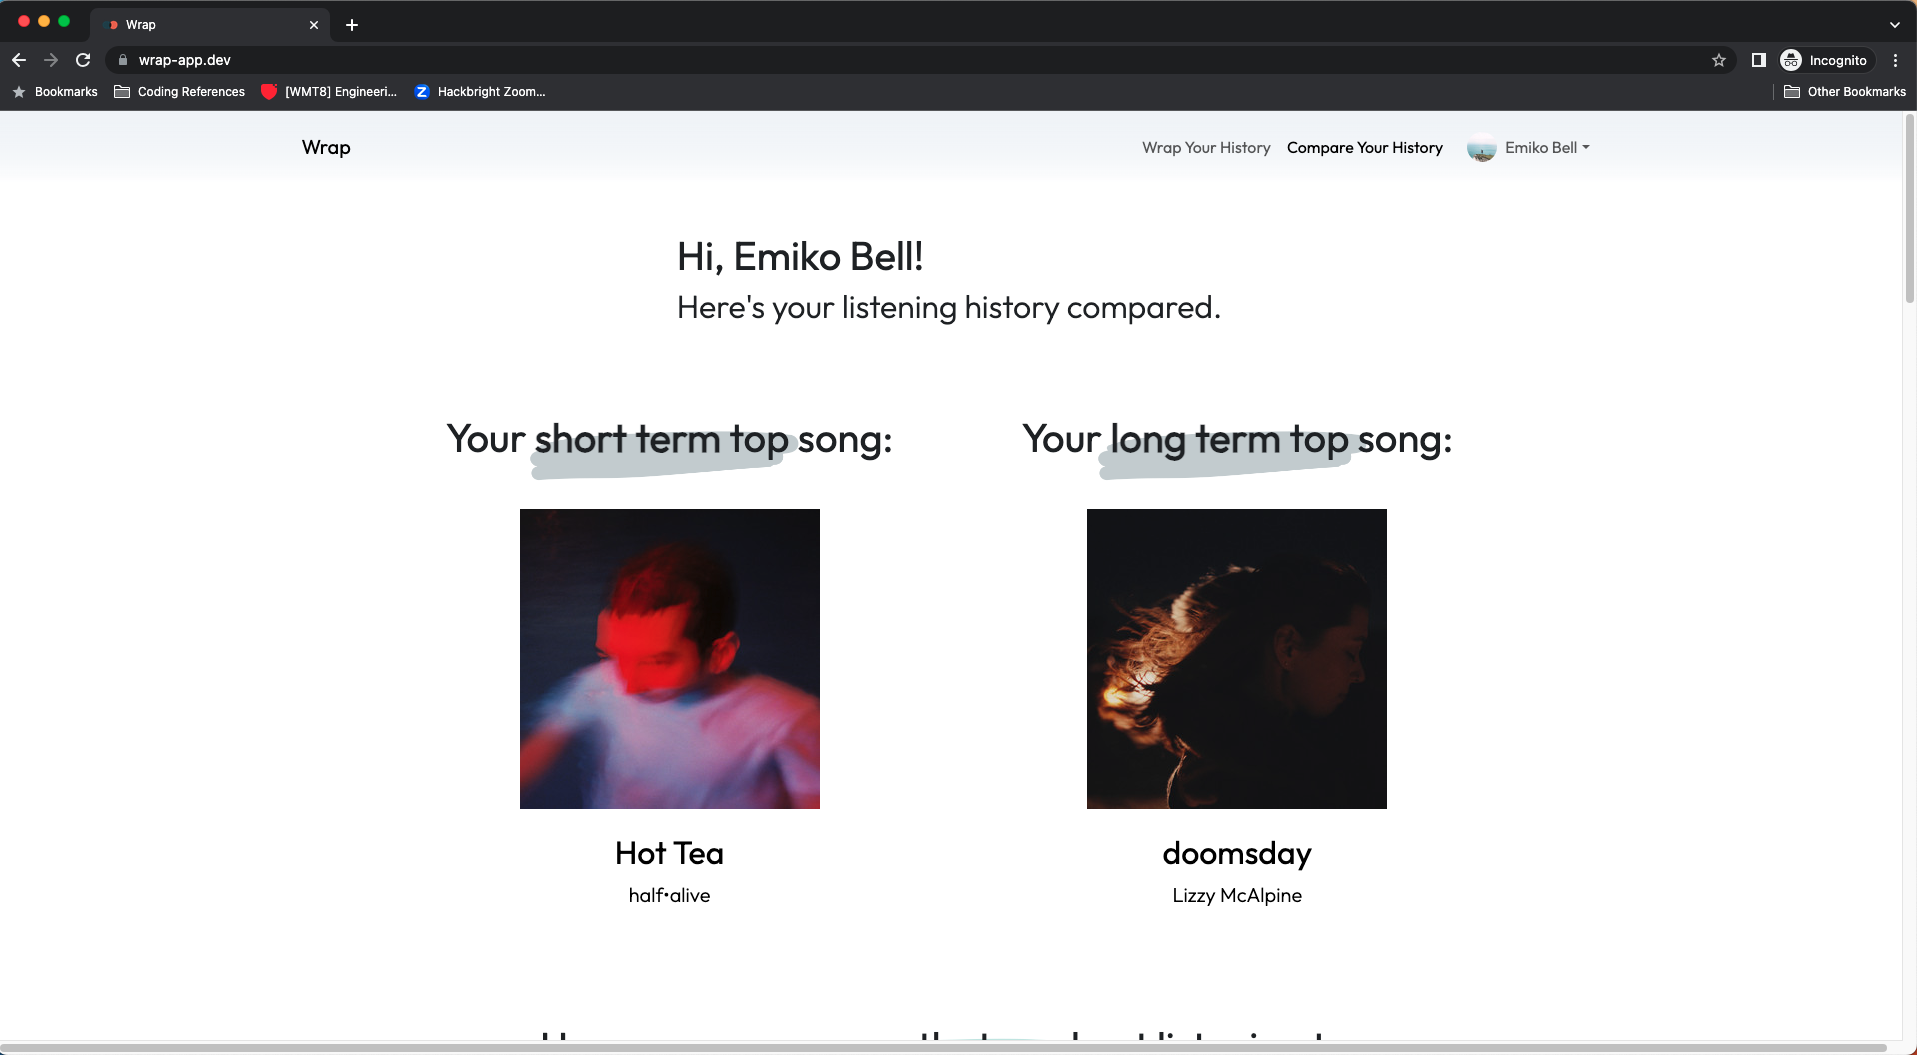The image size is (1917, 1055).
Task: Open a new browser tab
Action: click(352, 25)
